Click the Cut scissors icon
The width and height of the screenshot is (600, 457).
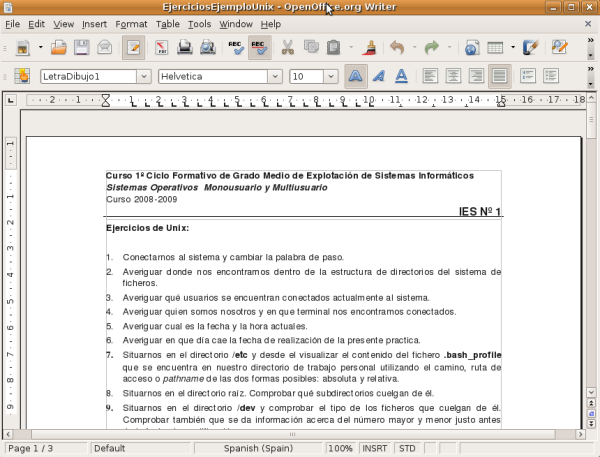pos(288,47)
